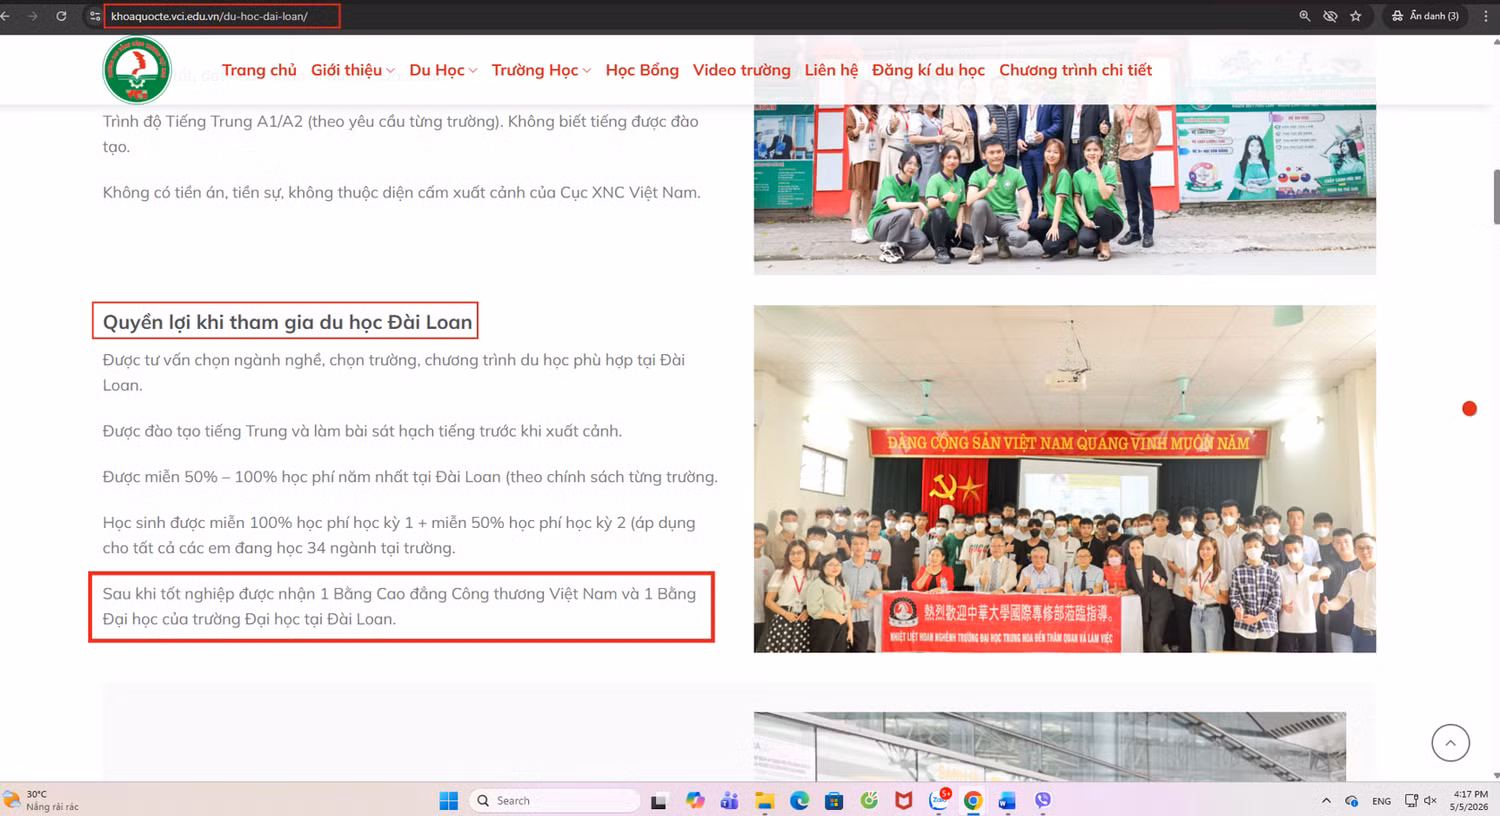Click the zoom magnifier icon in address bar
Viewport: 1500px width, 816px height.
1304,16
